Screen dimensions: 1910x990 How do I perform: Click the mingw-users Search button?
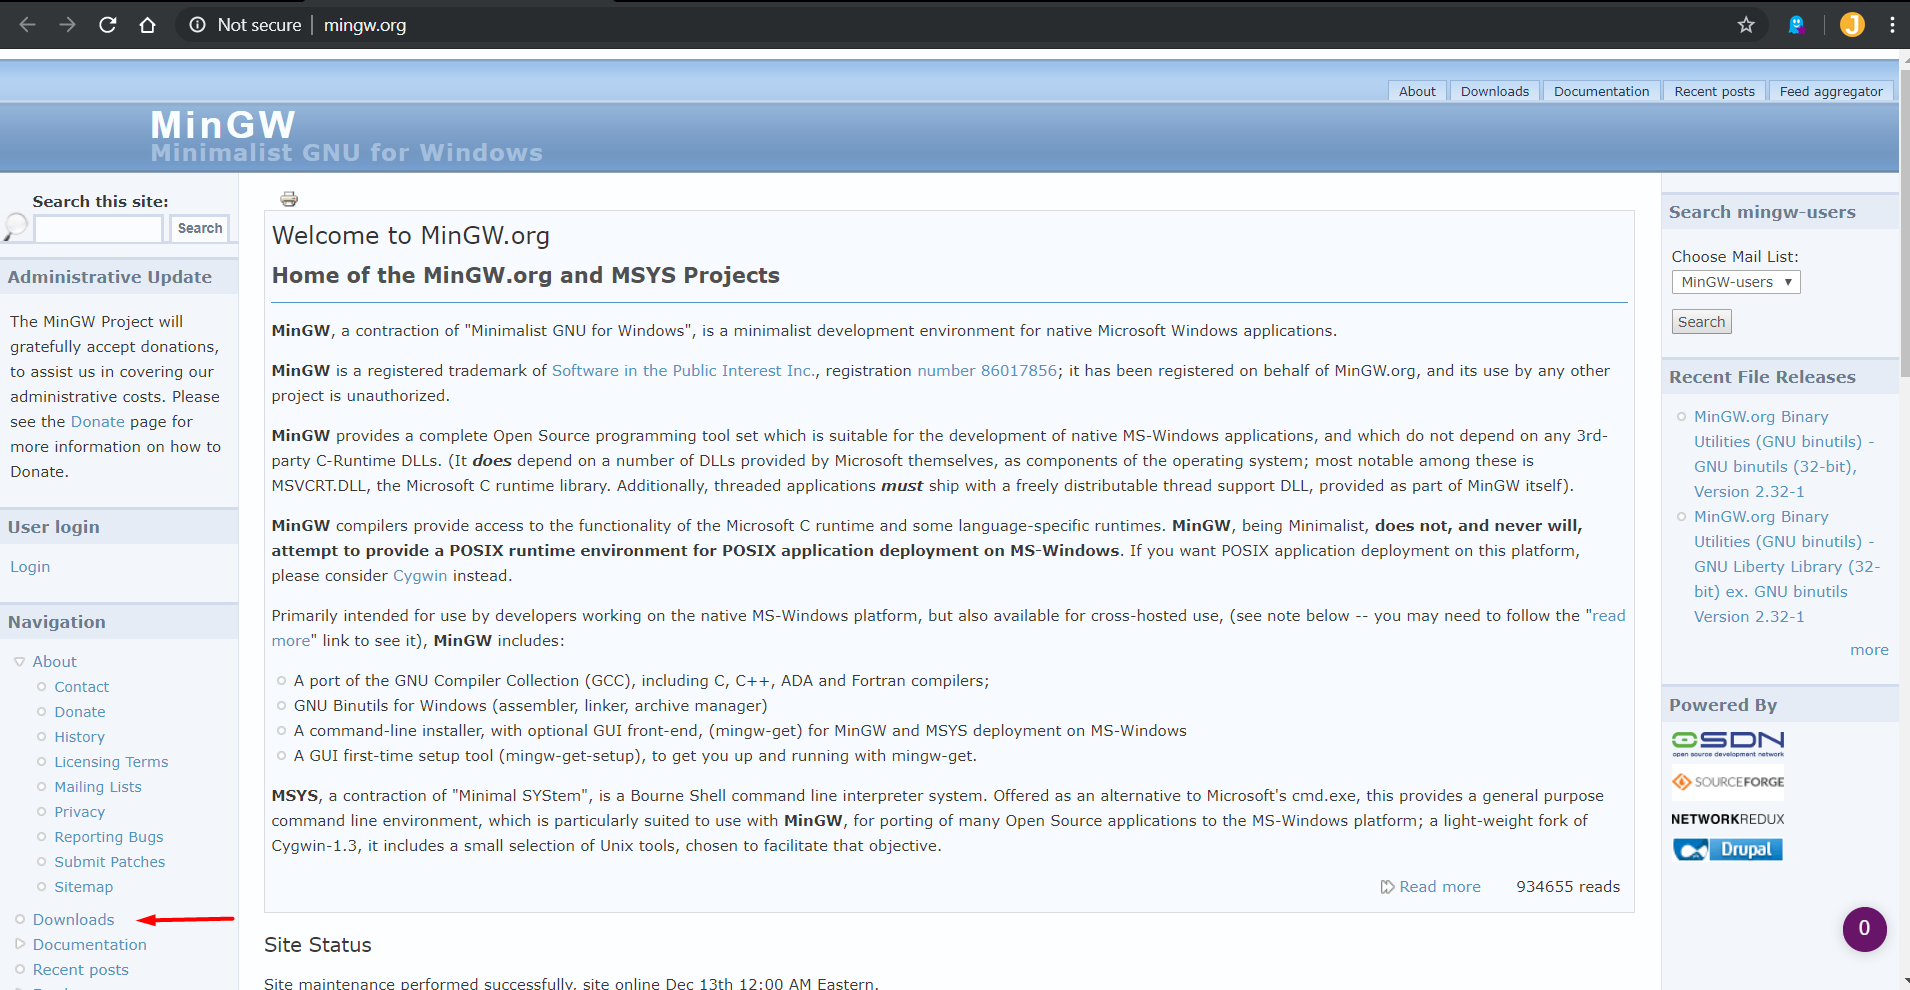[1702, 322]
